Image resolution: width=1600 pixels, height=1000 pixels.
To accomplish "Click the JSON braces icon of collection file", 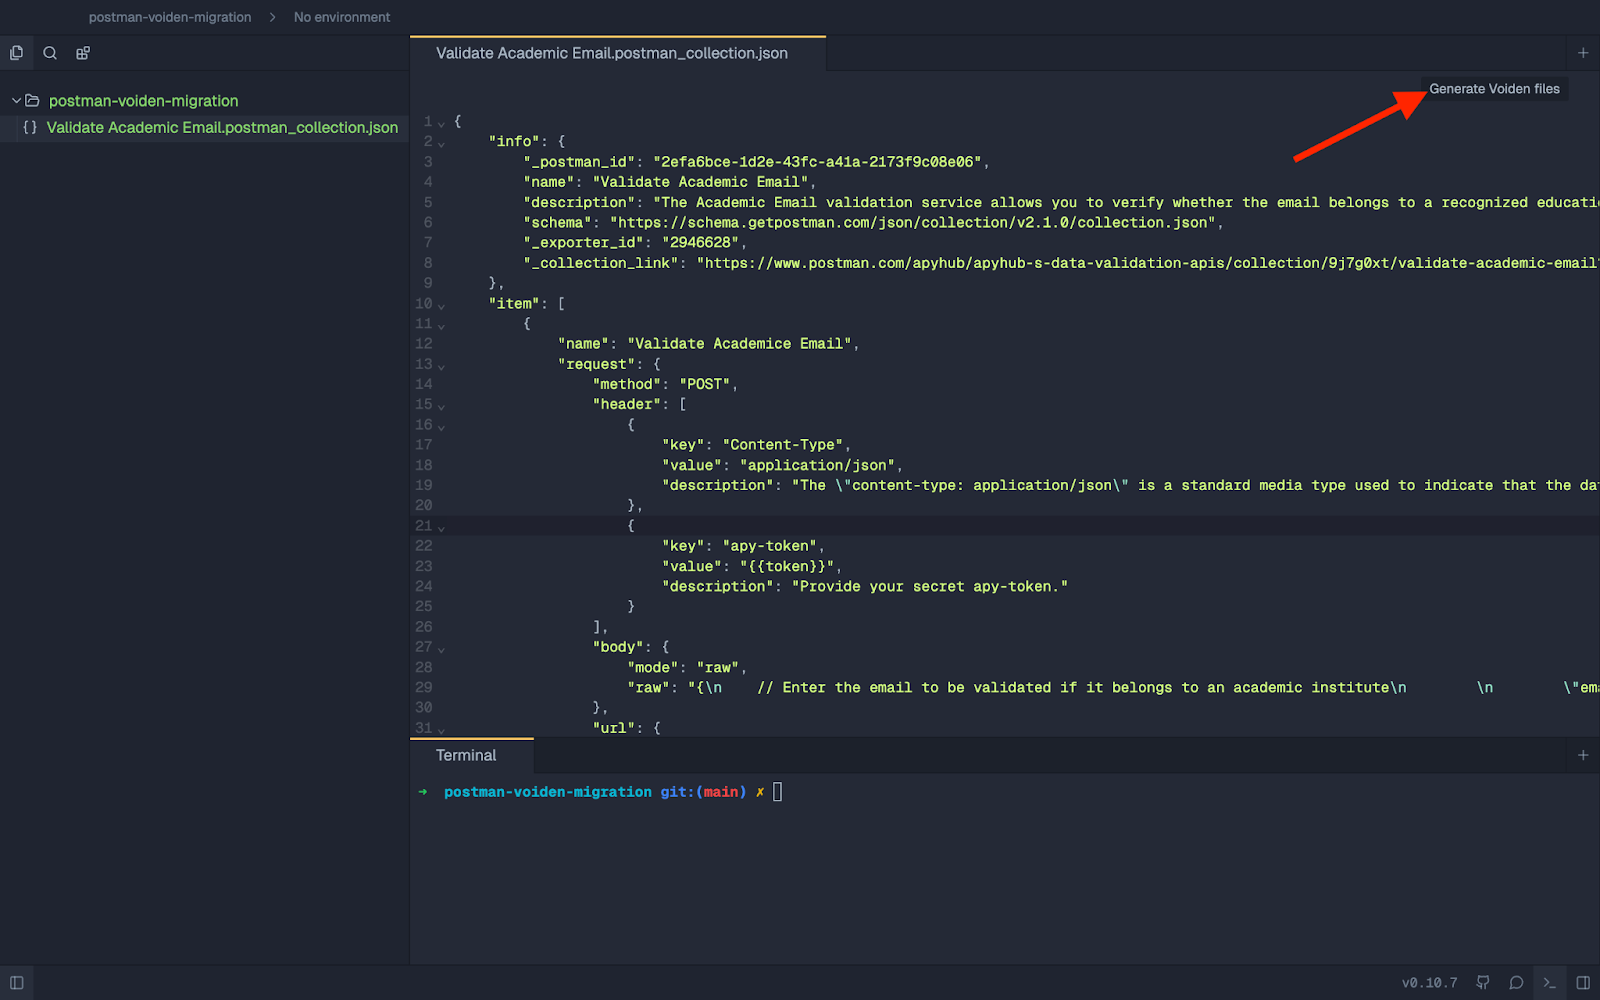I will pyautogui.click(x=30, y=128).
